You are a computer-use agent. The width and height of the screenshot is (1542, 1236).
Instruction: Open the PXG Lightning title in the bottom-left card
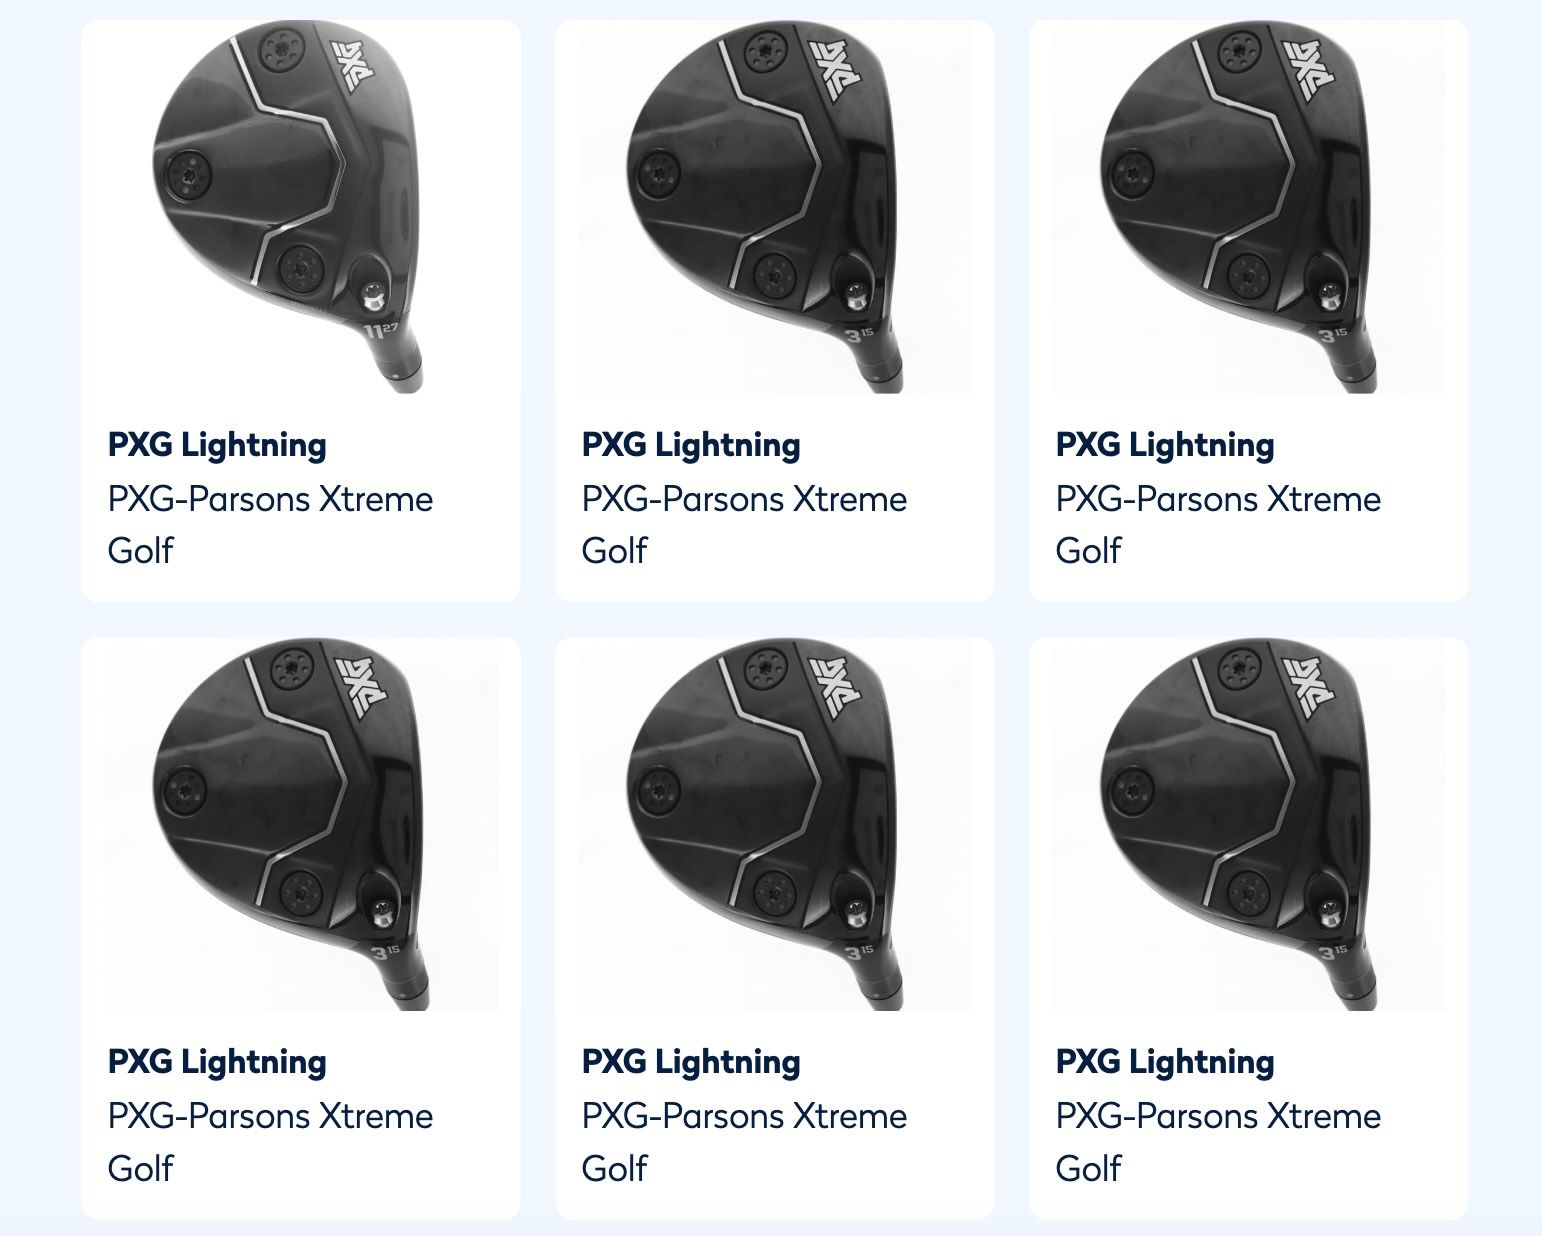[x=217, y=1062]
